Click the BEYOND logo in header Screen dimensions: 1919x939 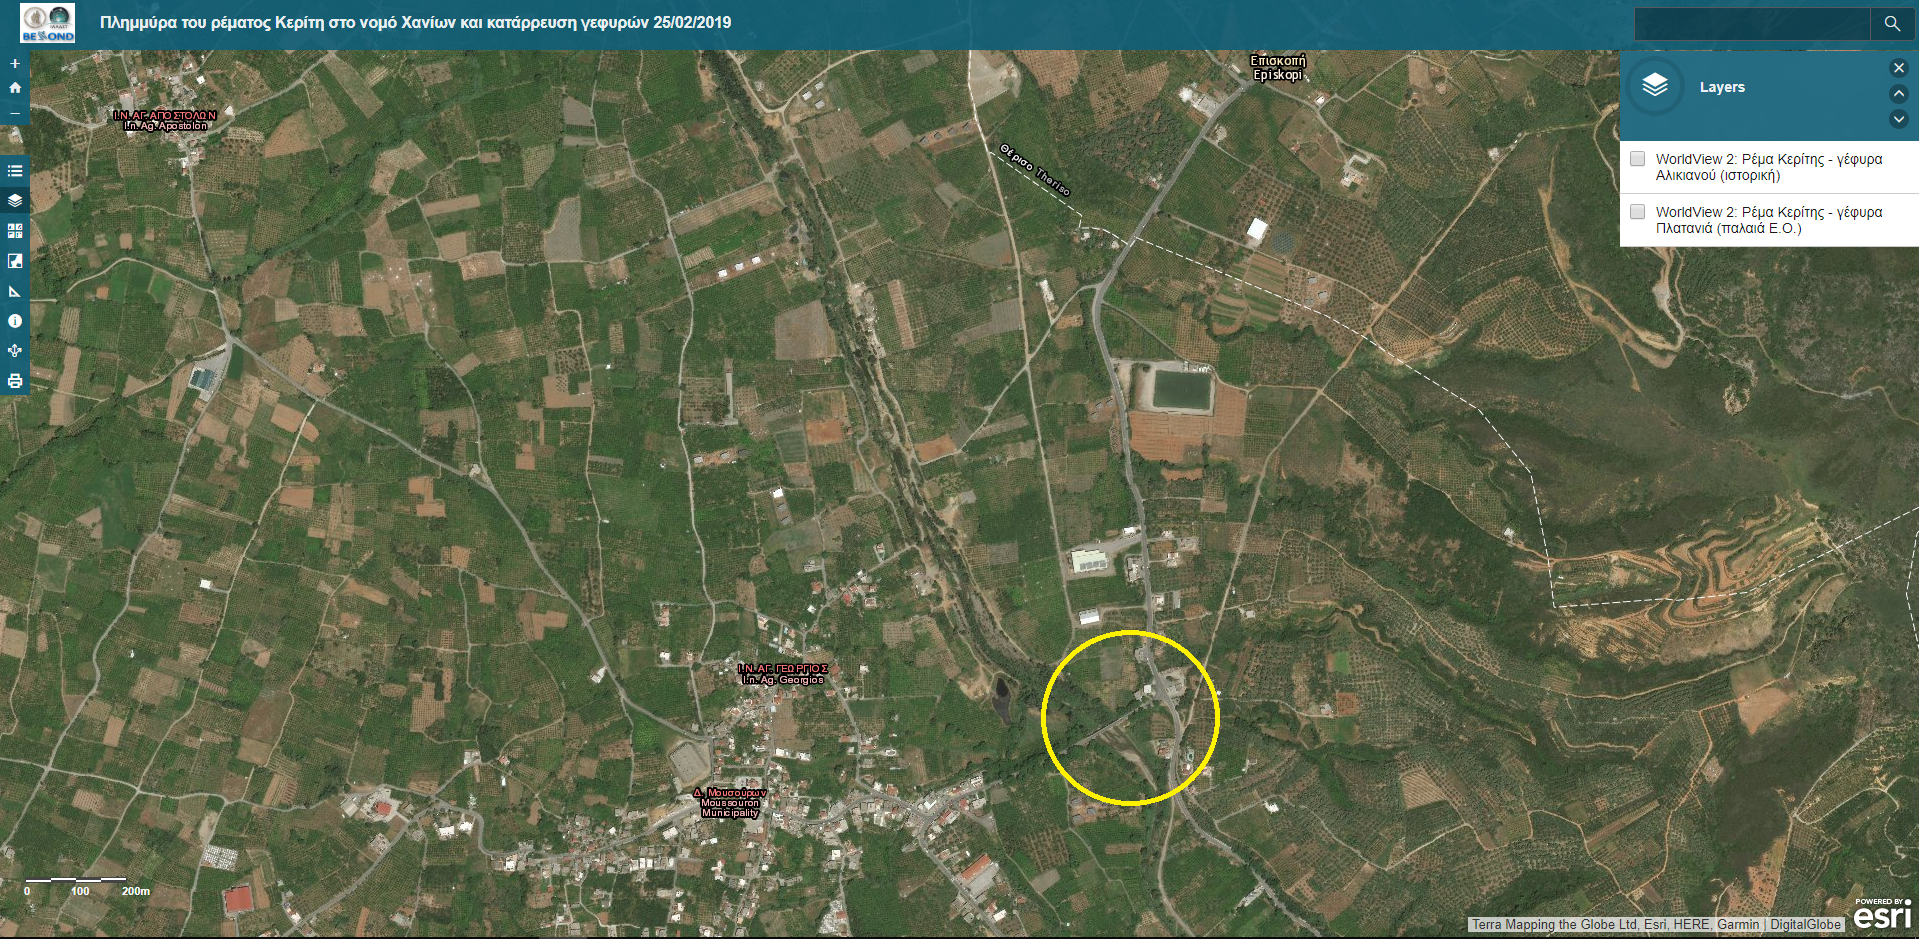click(48, 23)
